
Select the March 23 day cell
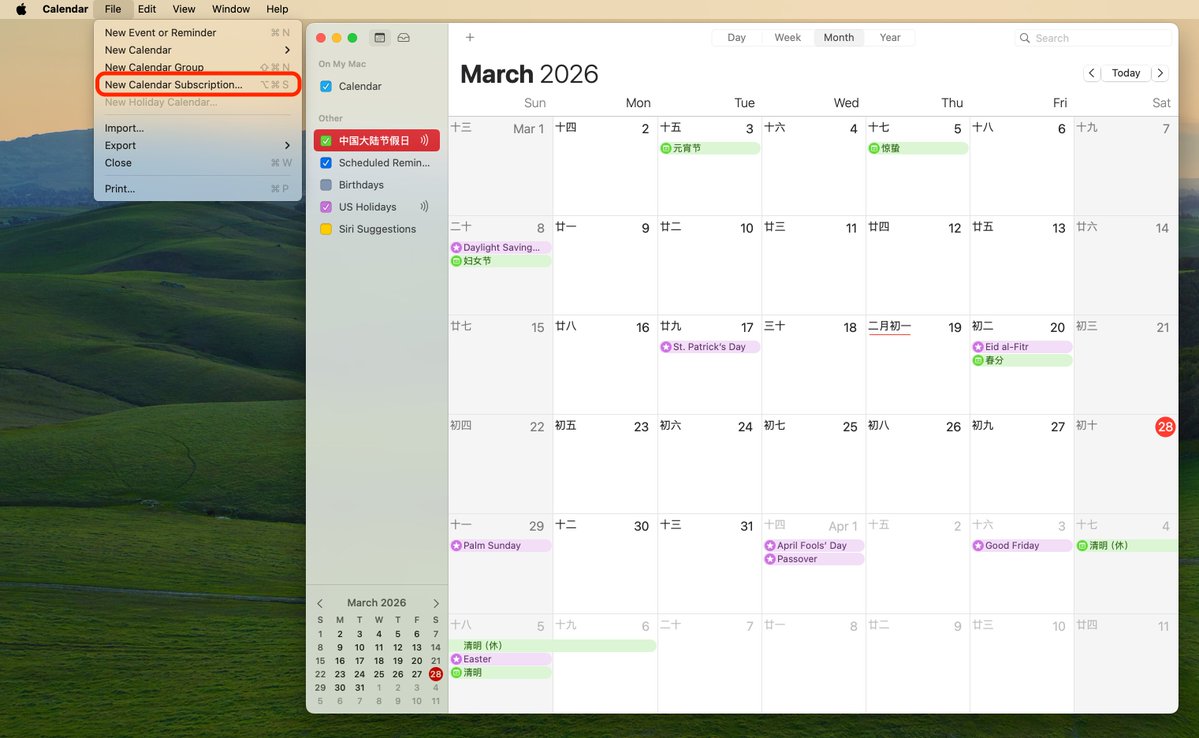(x=605, y=464)
